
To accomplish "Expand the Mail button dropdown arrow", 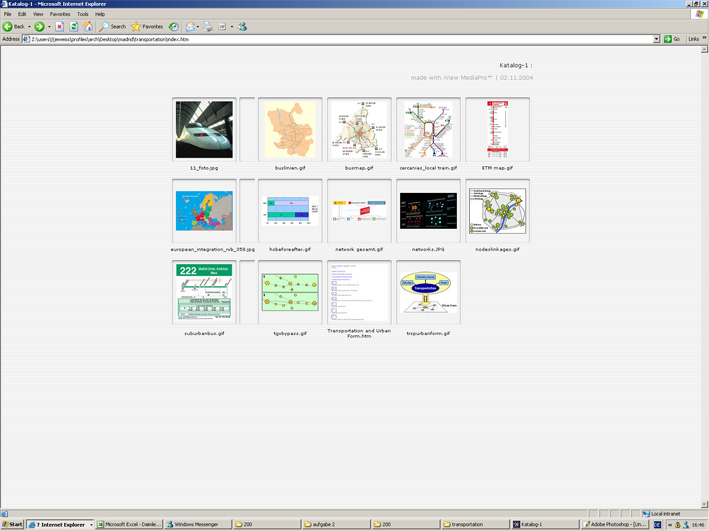I will click(x=198, y=27).
